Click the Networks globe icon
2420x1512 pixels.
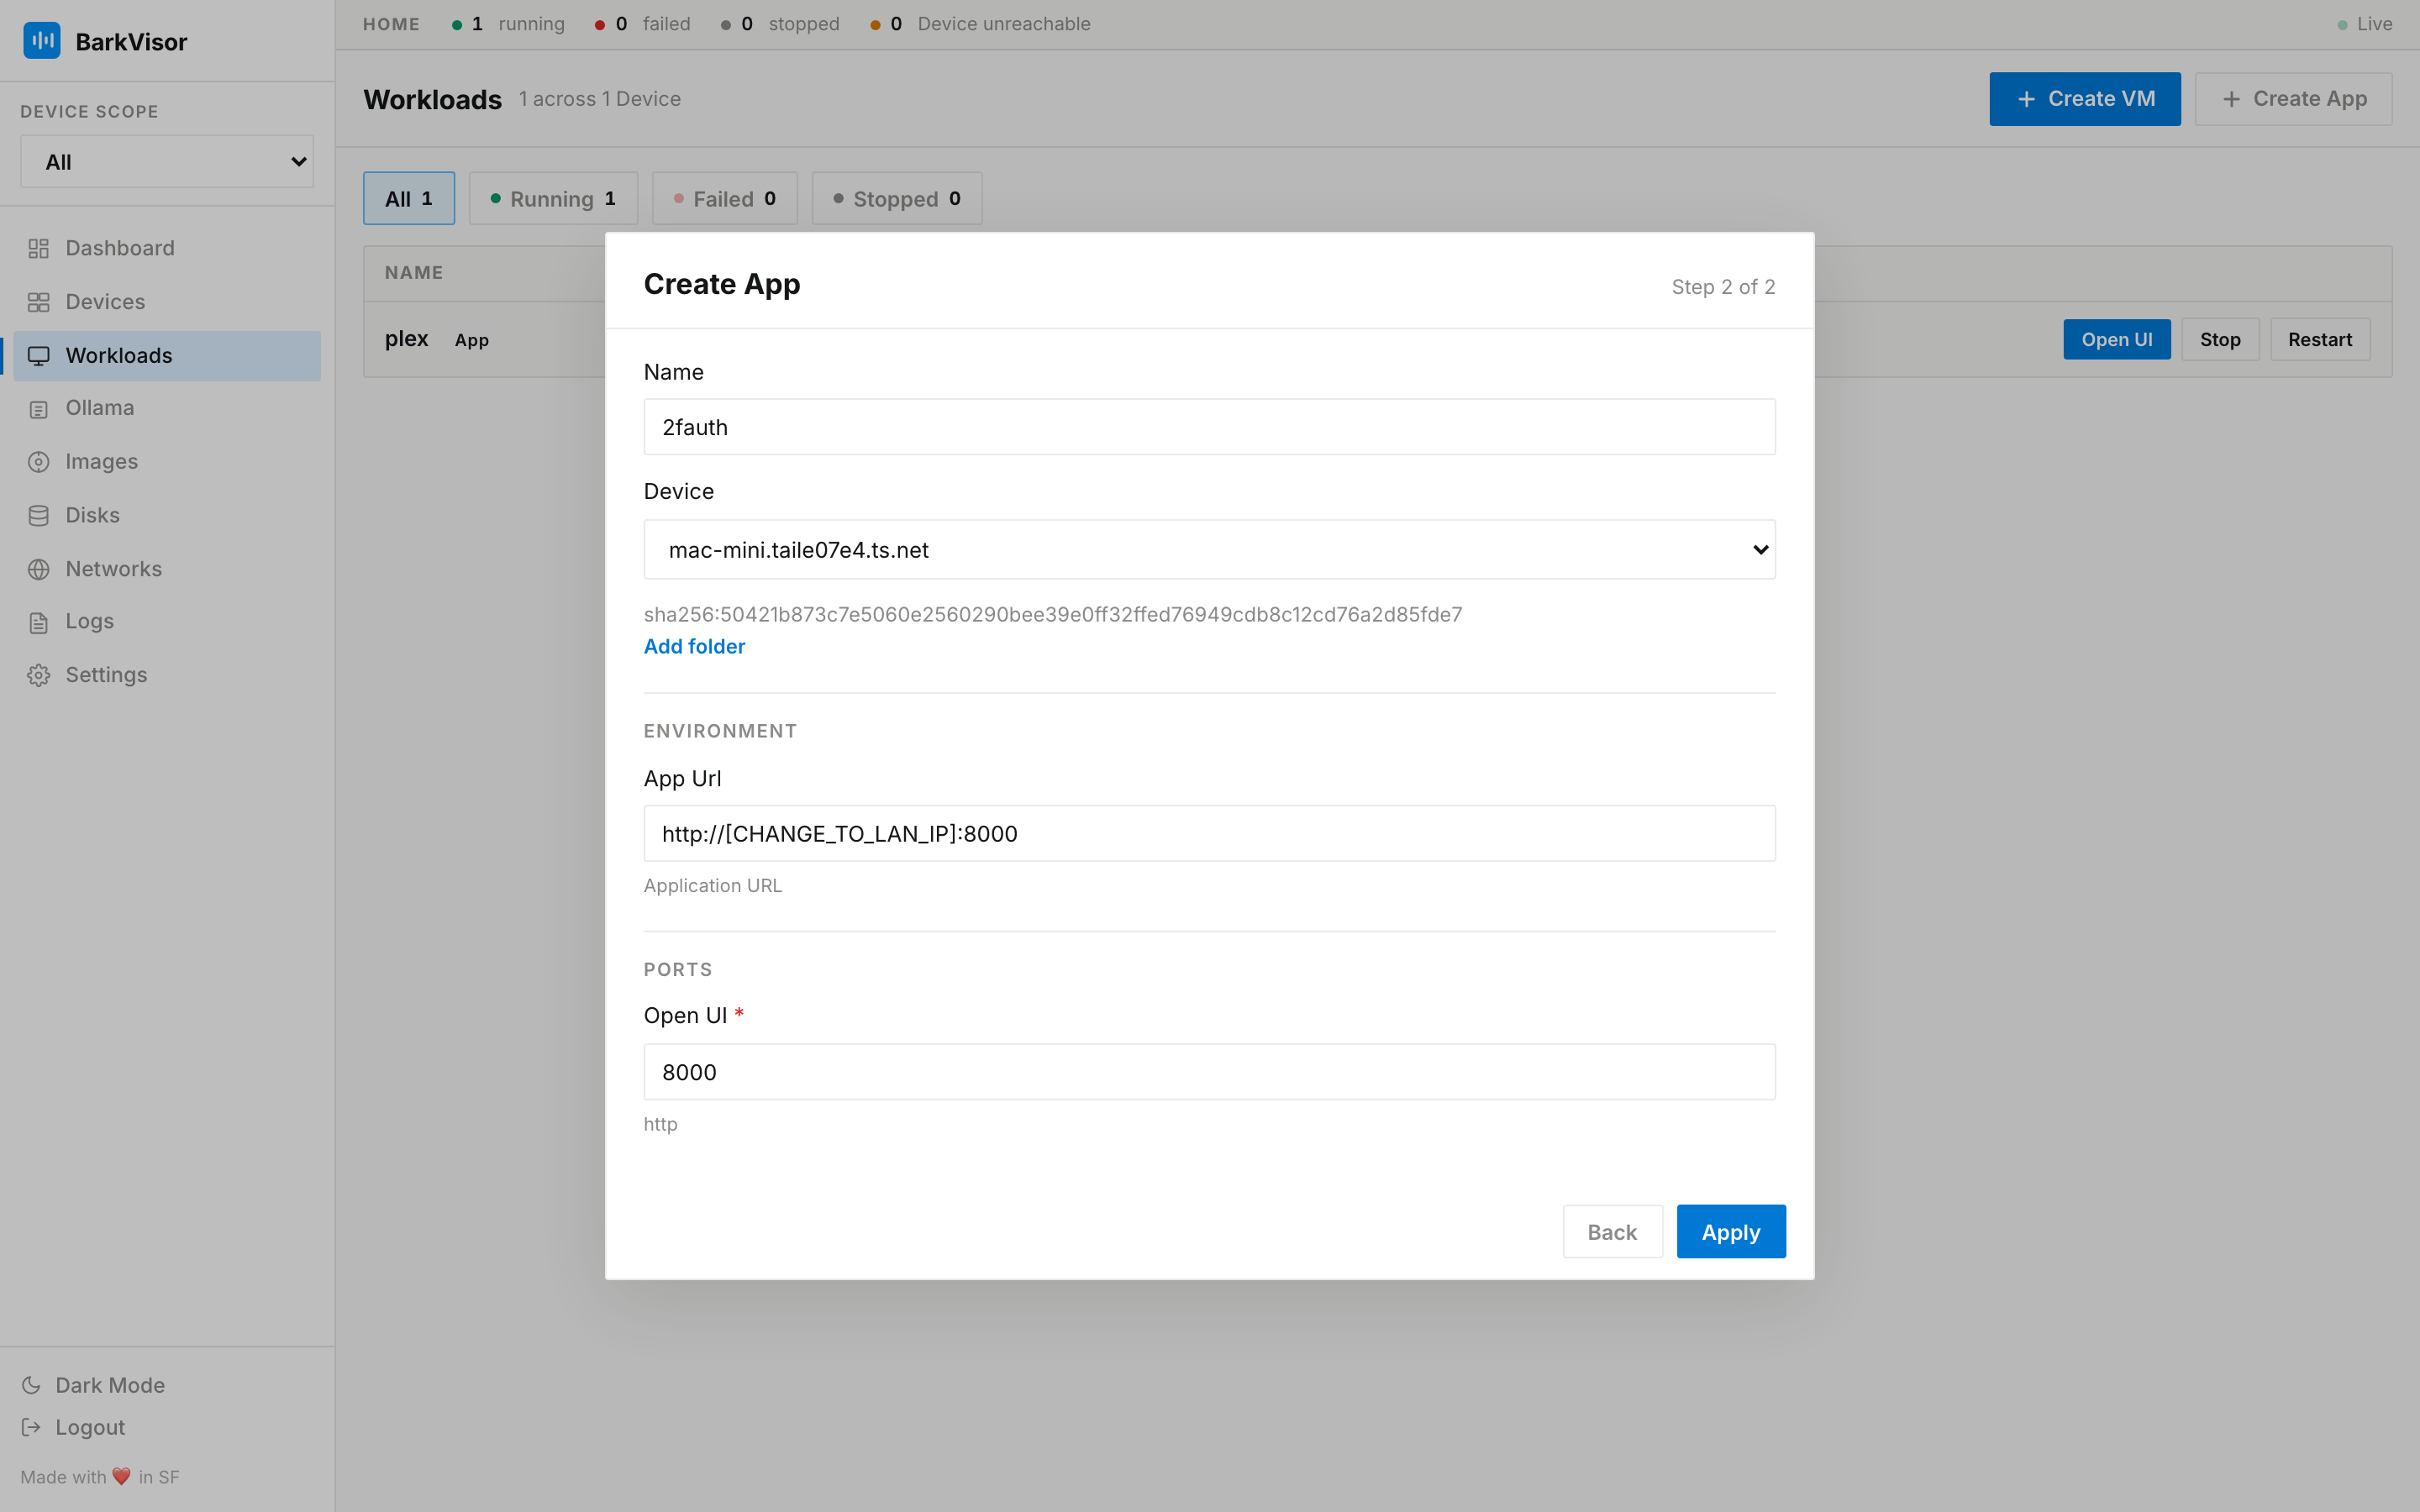coord(38,569)
